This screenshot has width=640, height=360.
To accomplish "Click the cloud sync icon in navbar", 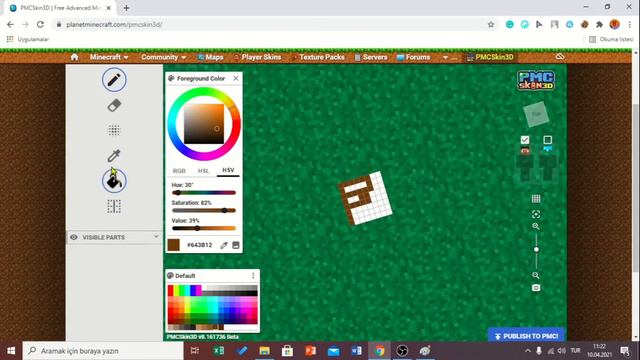I will (x=560, y=57).
